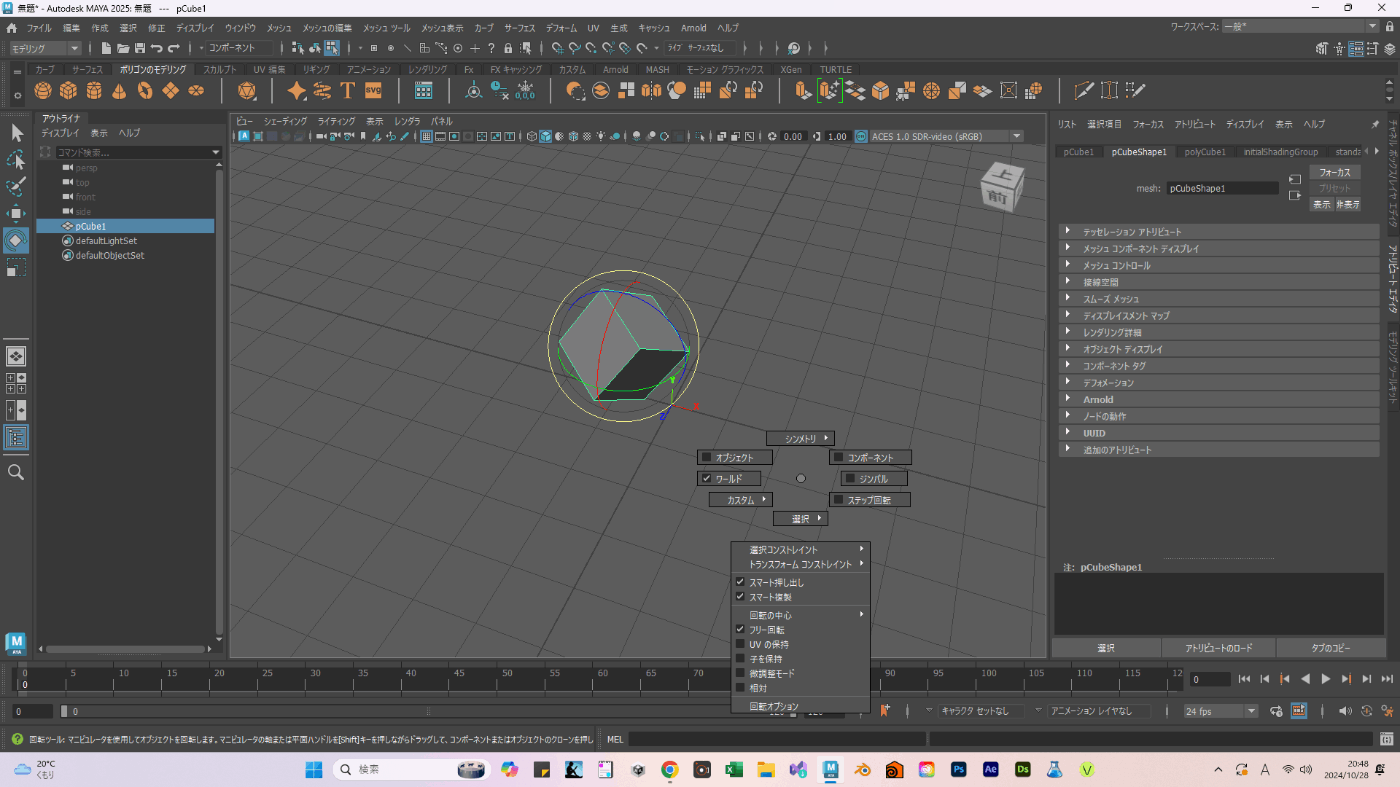This screenshot has width=1400, height=787.
Task: Expand the テッセレーション アトリビュート section
Action: 1219,232
